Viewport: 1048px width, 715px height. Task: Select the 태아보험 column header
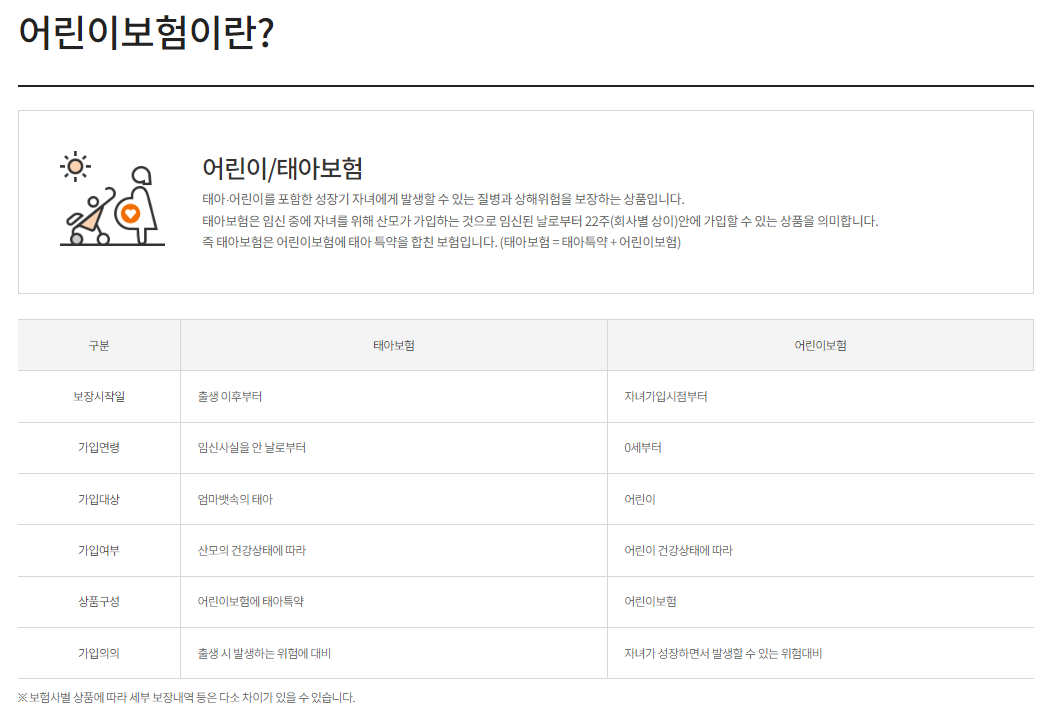392,344
